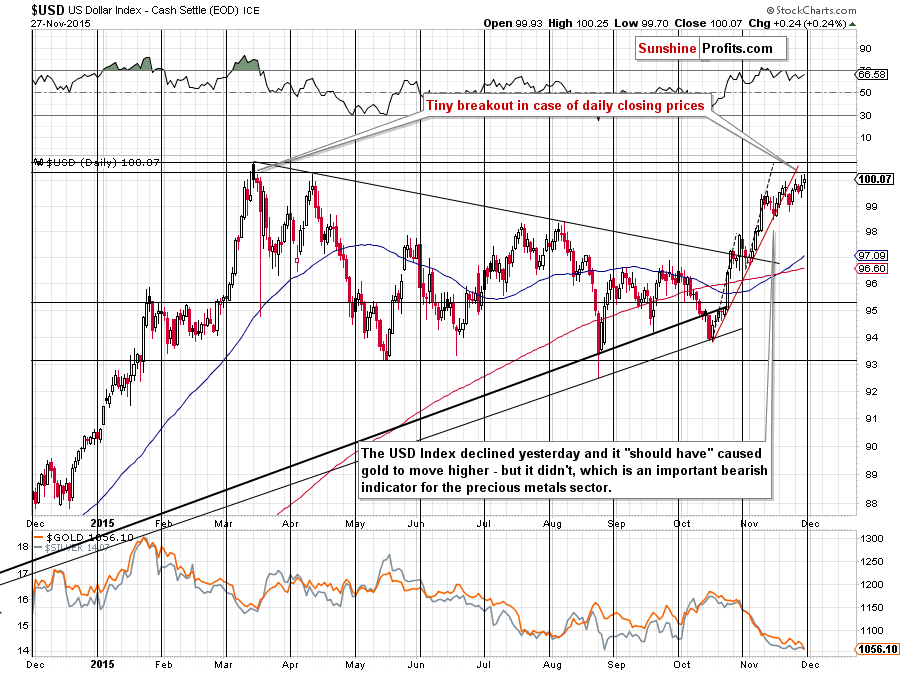Click the silver axis label 15
This screenshot has width=900, height=673.
pyautogui.click(x=23, y=625)
